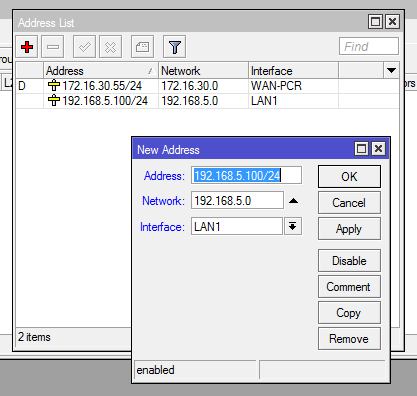Select the 172.16.30.55/24 address row
Image resolution: width=417 pixels, height=396 pixels.
click(x=207, y=86)
